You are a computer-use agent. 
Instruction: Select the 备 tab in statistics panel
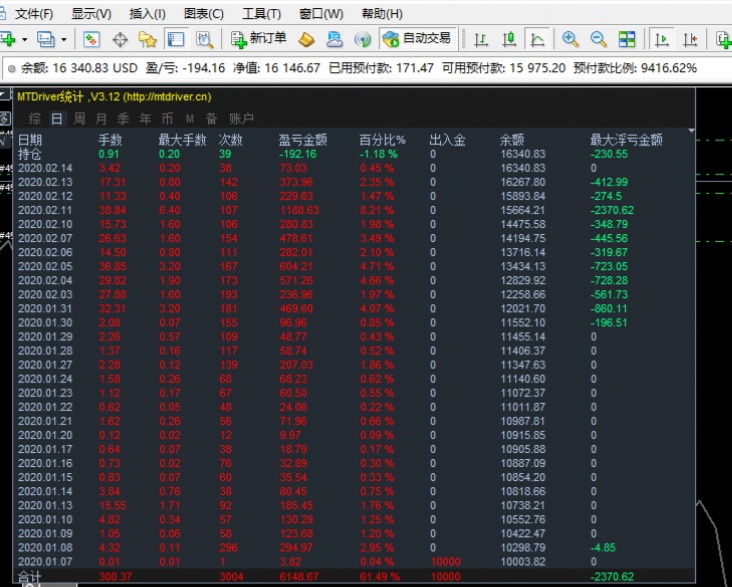pyautogui.click(x=211, y=119)
